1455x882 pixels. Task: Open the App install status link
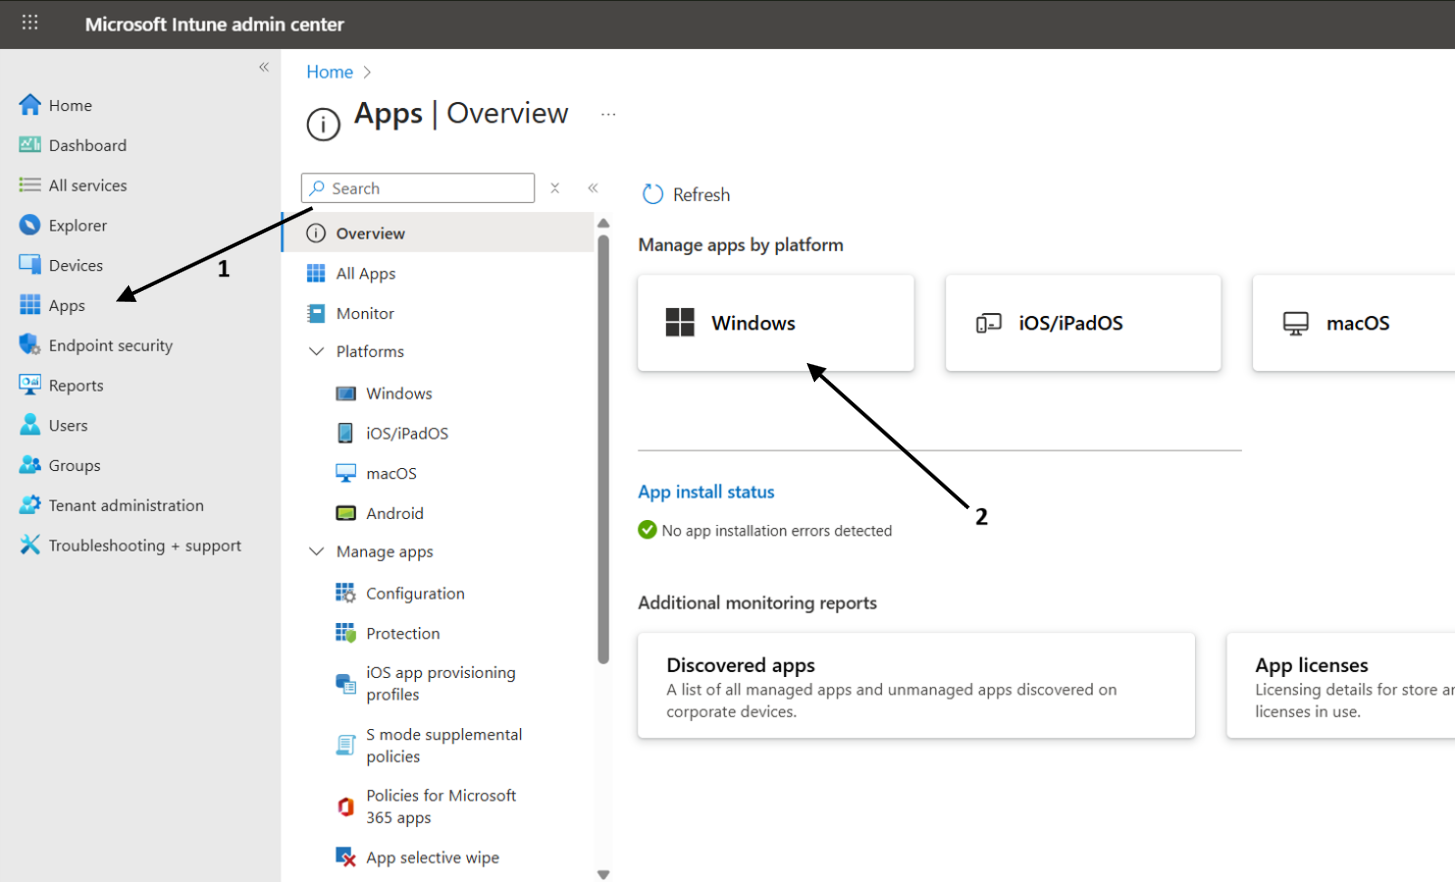pyautogui.click(x=706, y=492)
